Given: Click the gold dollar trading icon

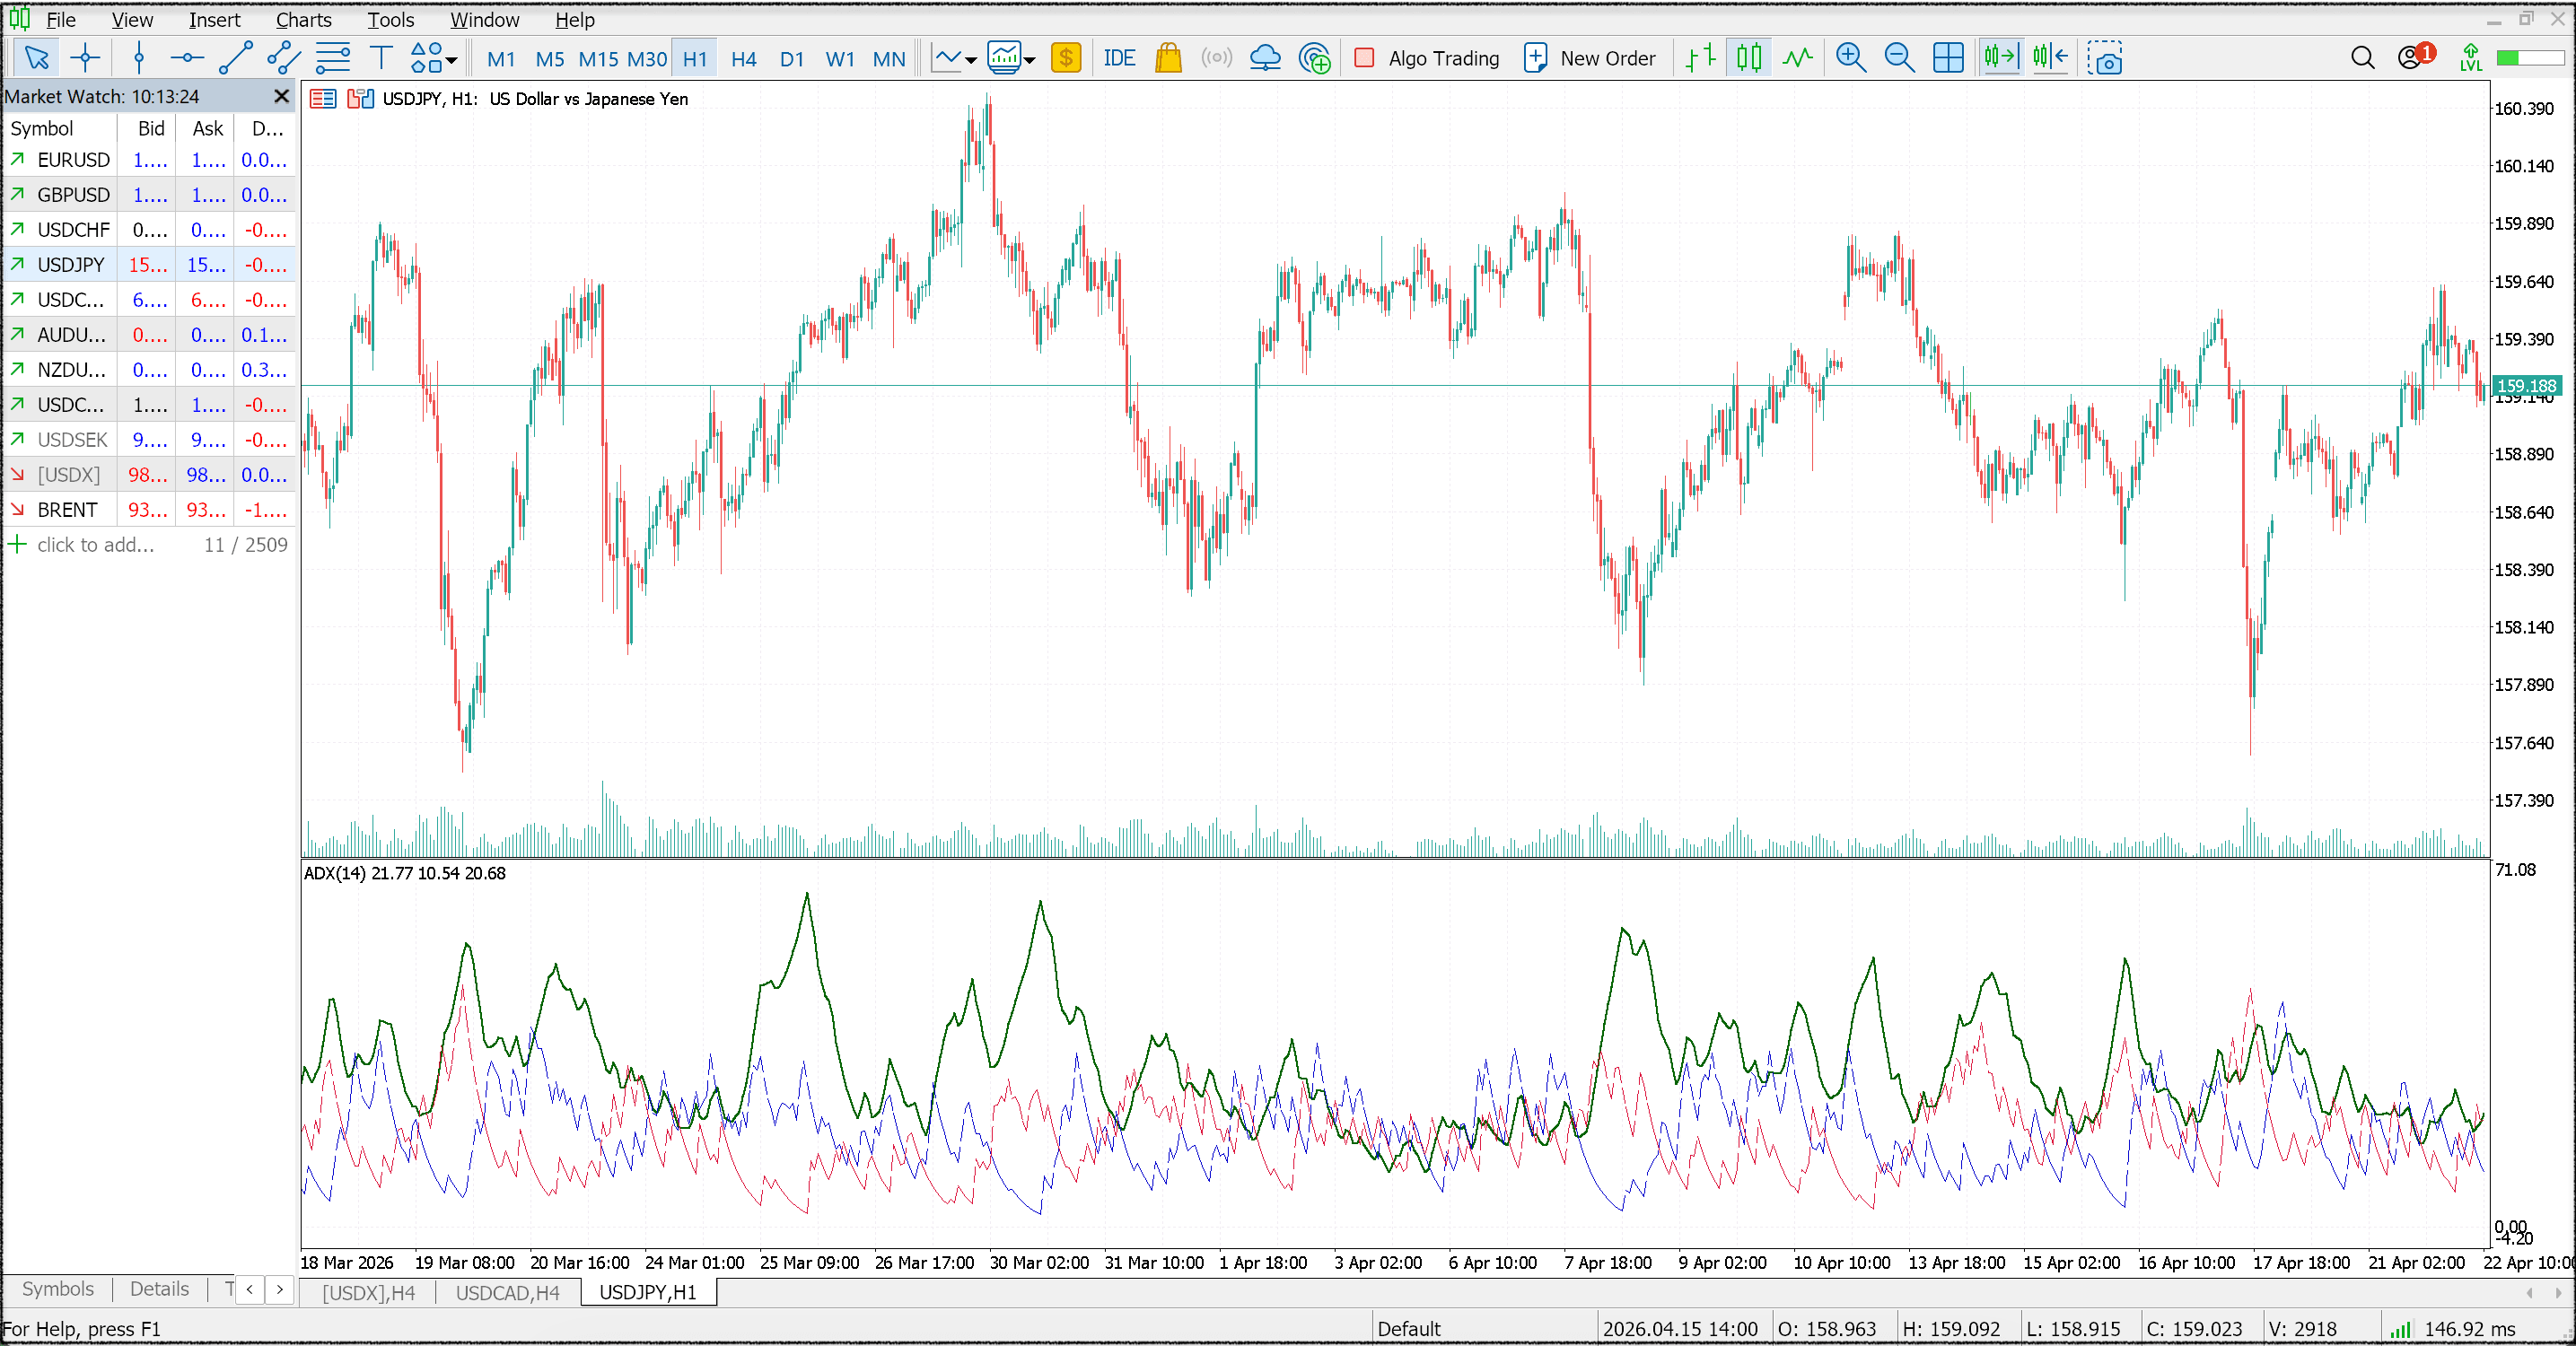Looking at the screenshot, I should click(x=1066, y=58).
